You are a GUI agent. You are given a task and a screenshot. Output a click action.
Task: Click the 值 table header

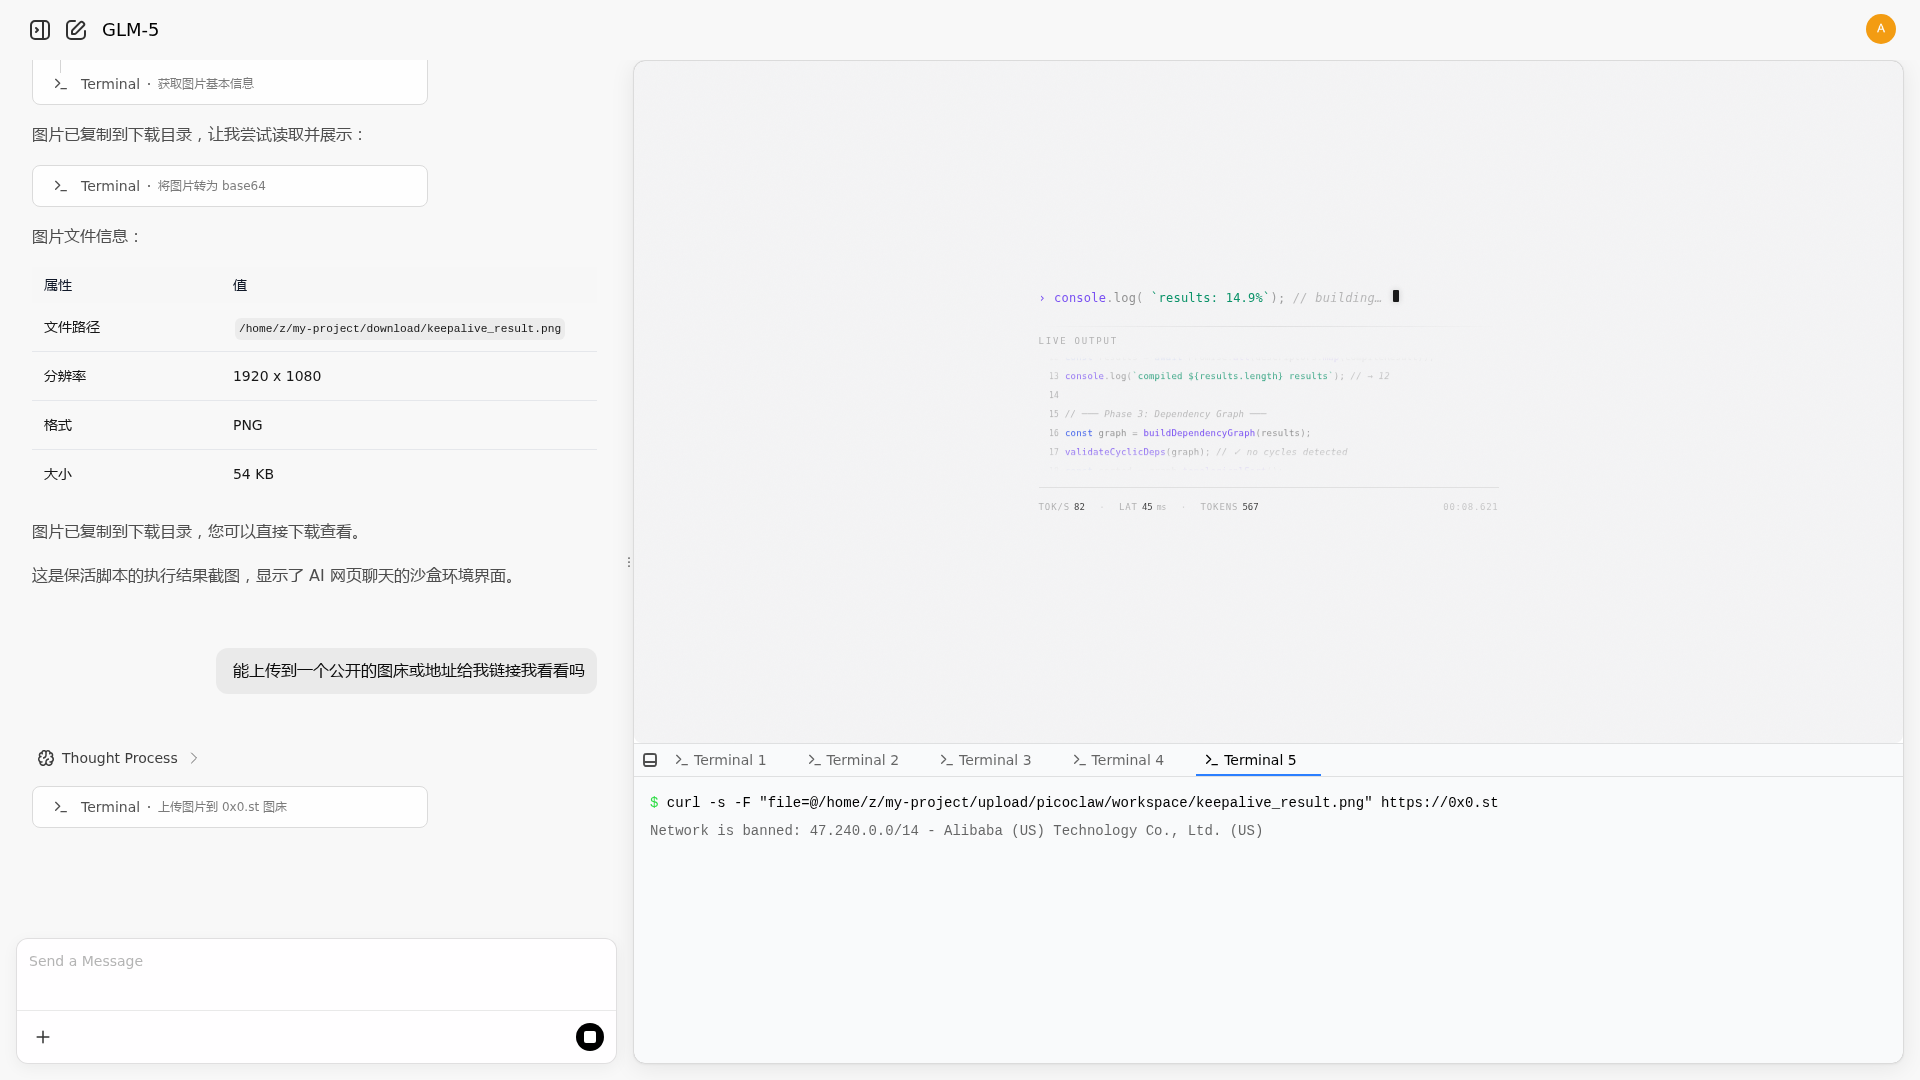coord(240,285)
